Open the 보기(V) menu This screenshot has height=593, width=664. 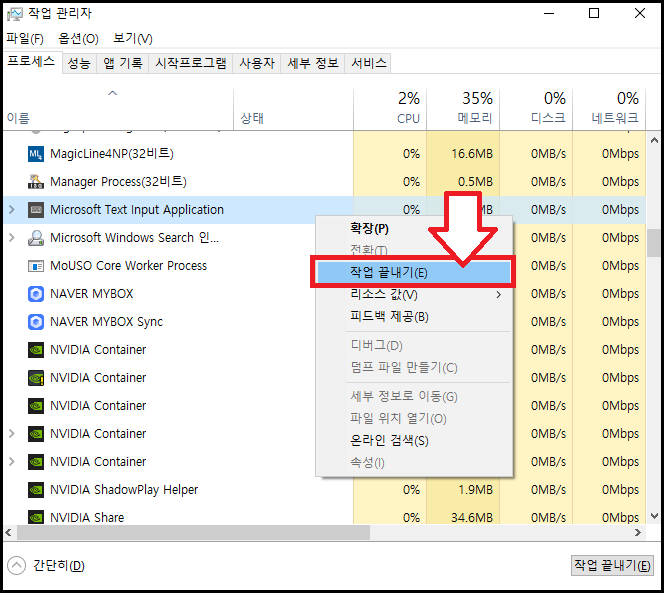(x=133, y=39)
